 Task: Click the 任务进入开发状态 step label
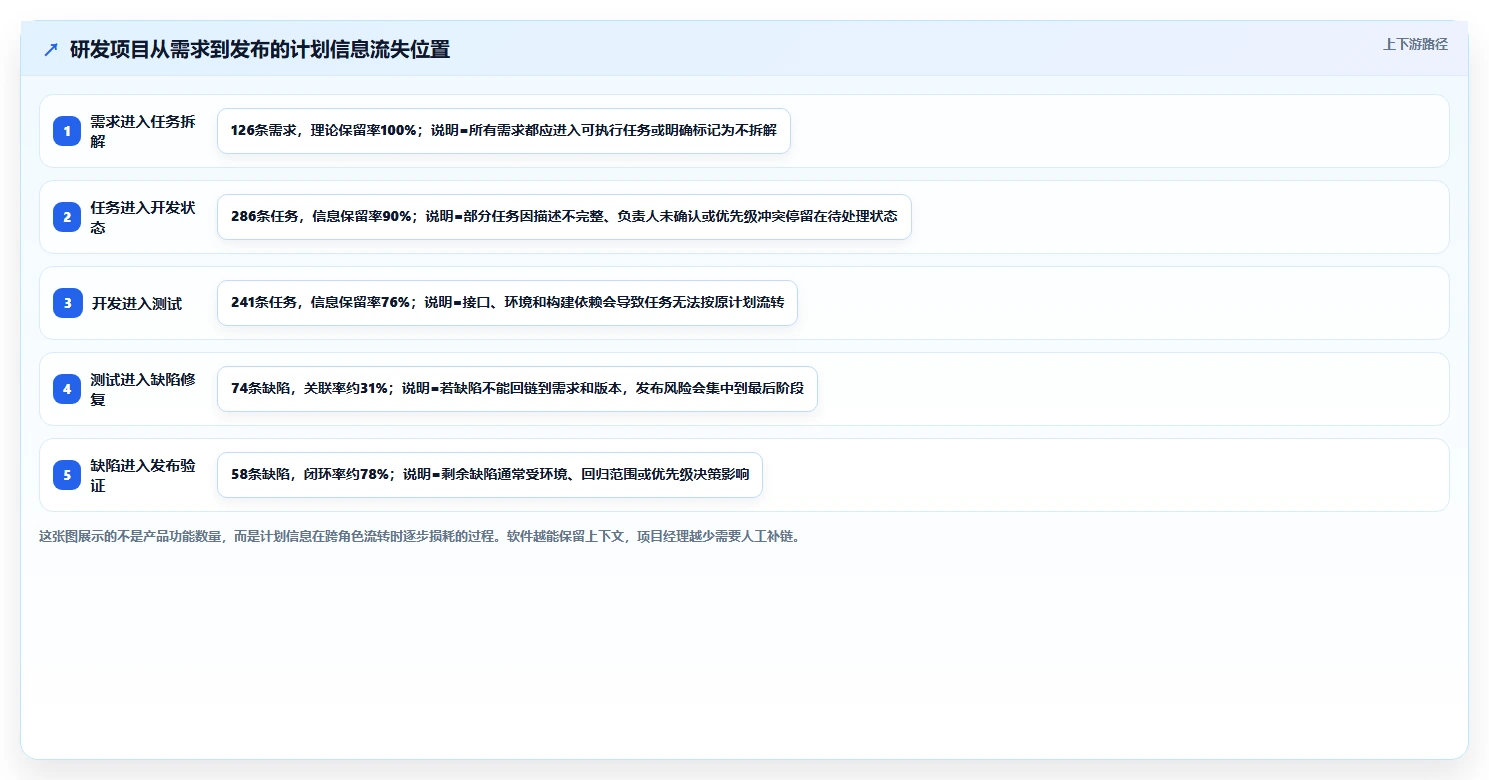[x=143, y=217]
